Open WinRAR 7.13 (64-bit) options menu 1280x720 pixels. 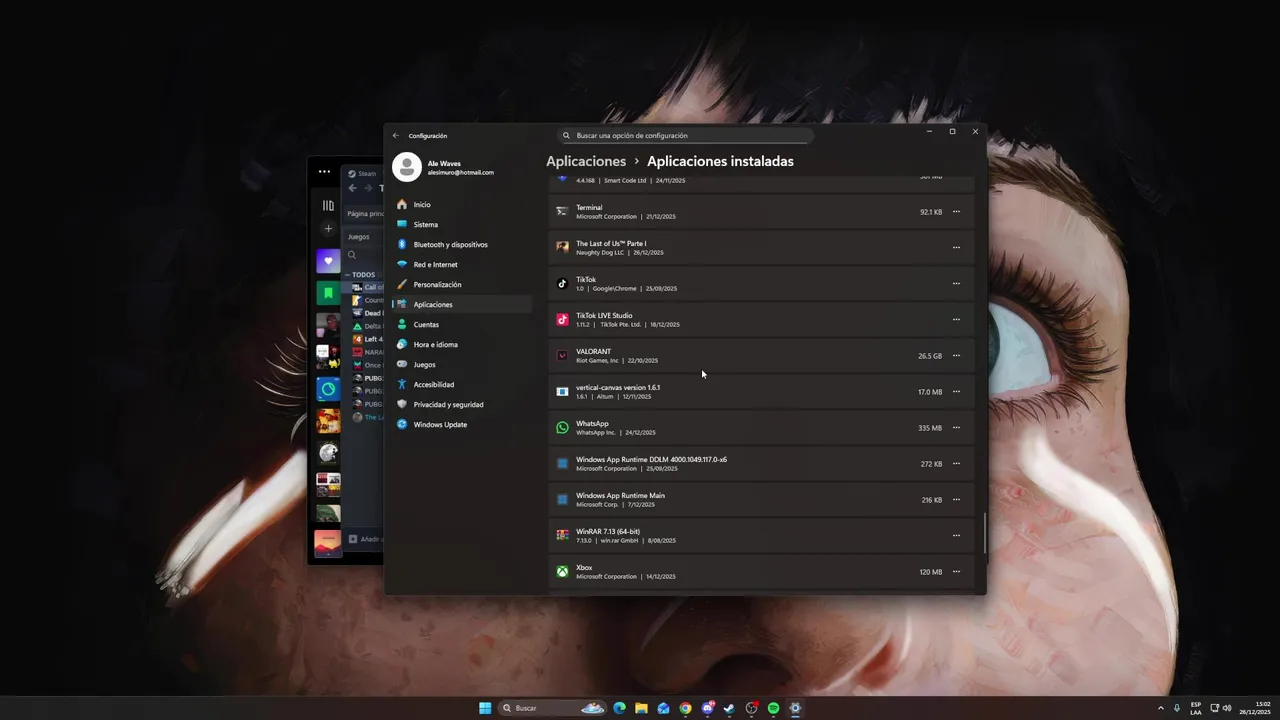click(x=956, y=536)
